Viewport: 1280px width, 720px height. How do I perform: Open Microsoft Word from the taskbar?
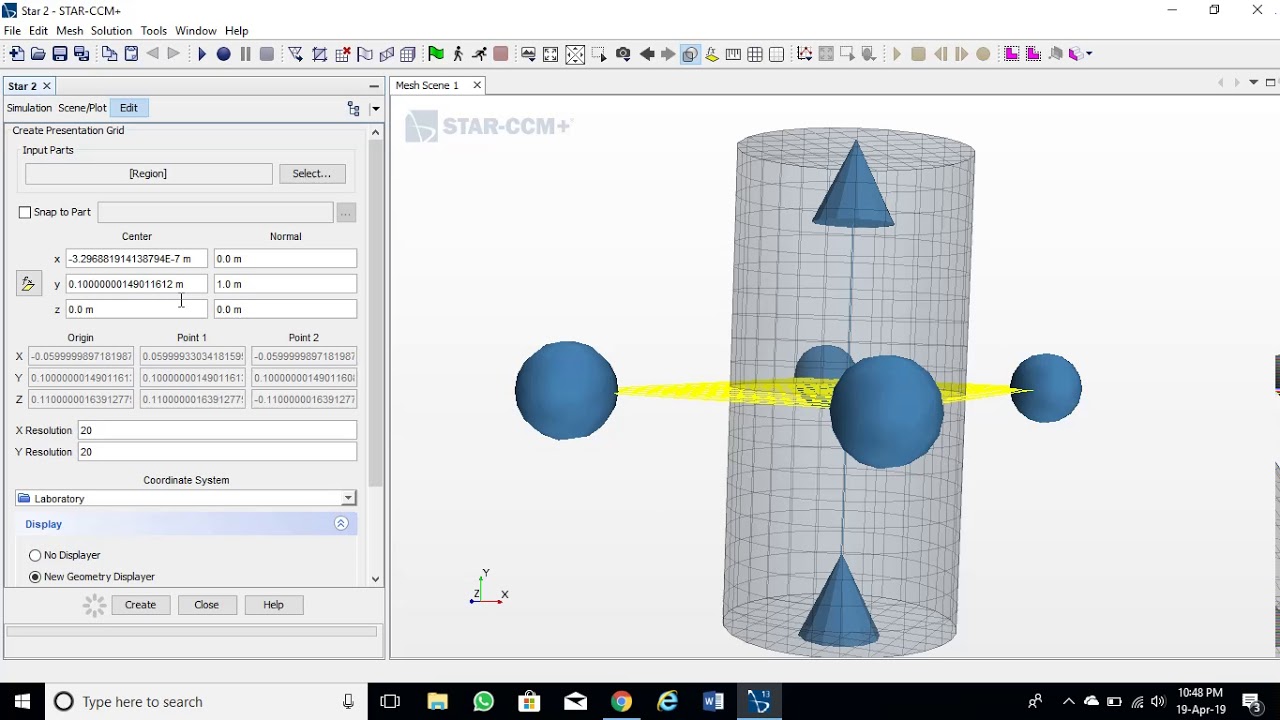(713, 702)
